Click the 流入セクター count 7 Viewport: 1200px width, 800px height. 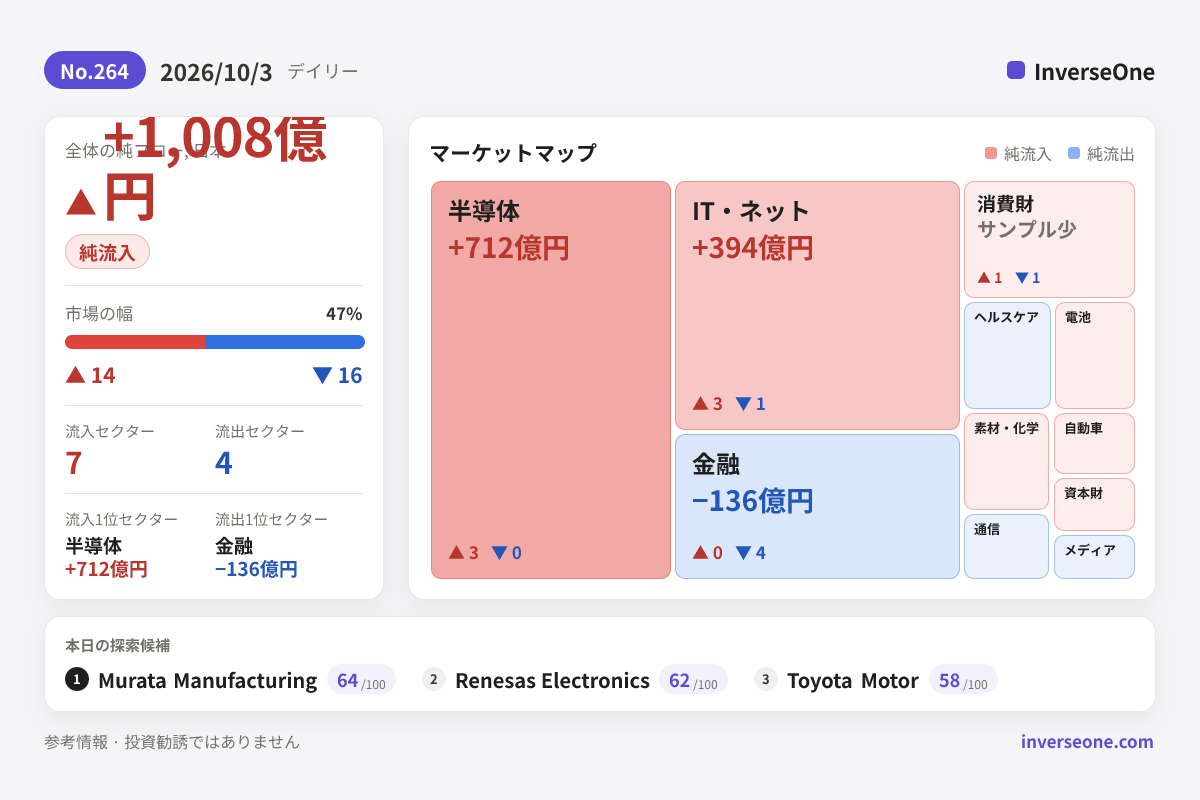tap(73, 463)
